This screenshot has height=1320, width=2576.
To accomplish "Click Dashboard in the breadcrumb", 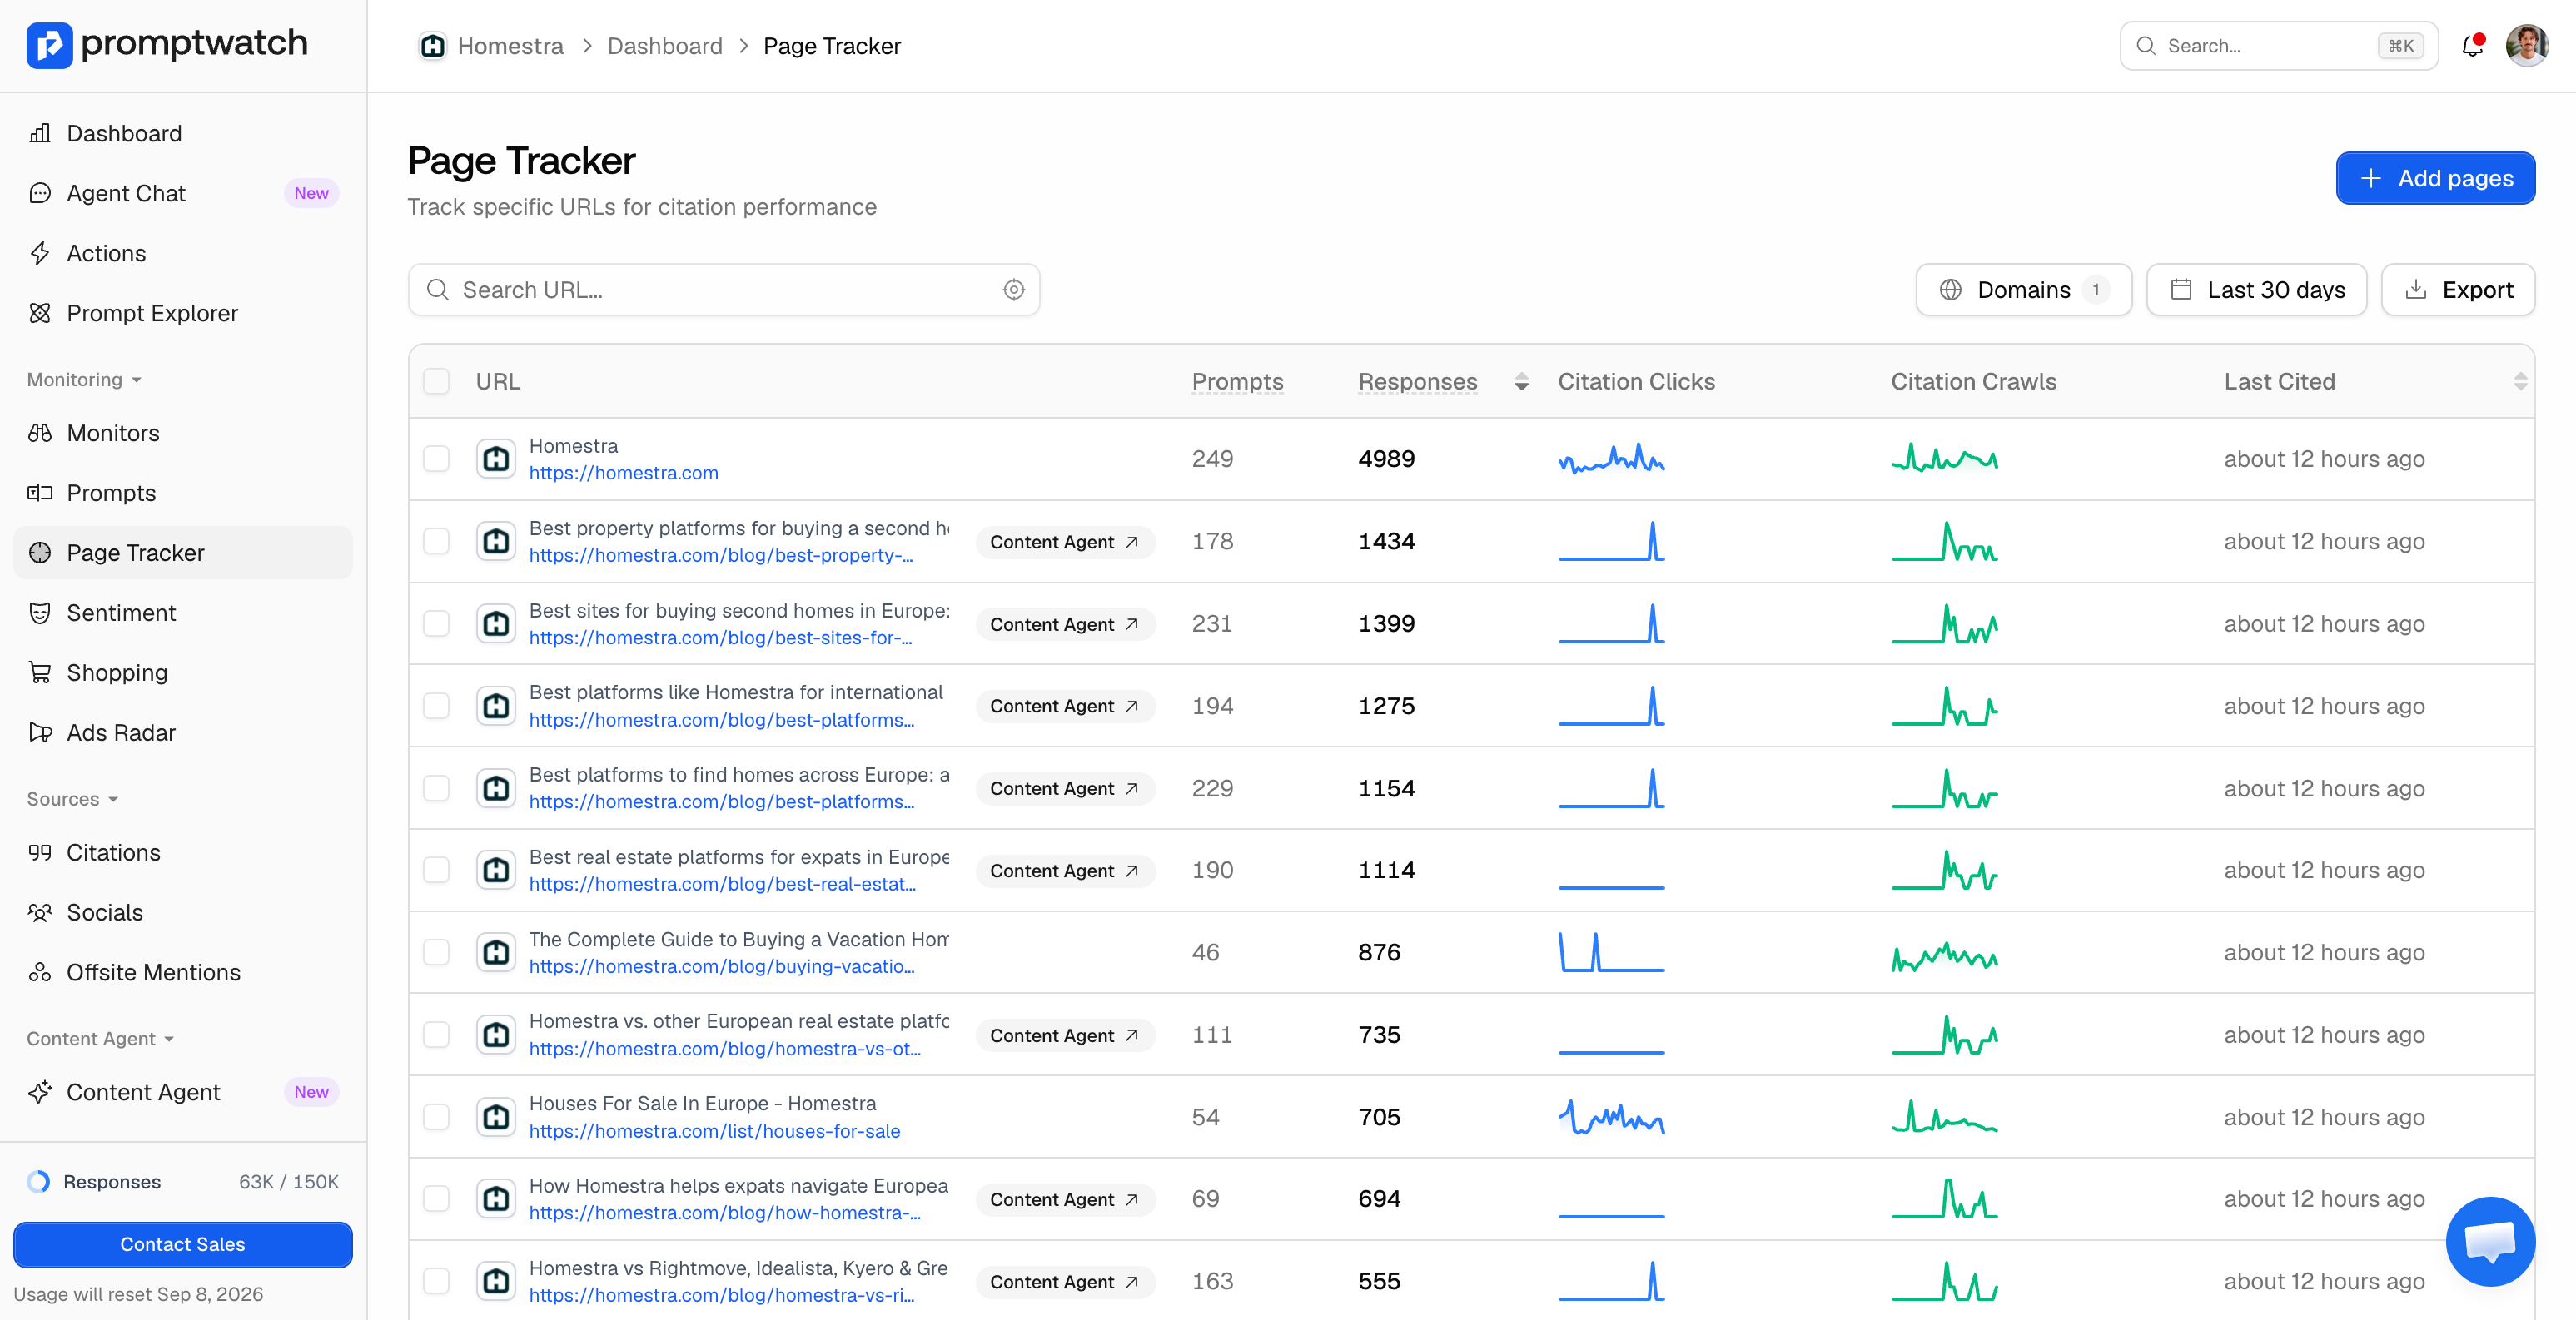I will pyautogui.click(x=664, y=46).
